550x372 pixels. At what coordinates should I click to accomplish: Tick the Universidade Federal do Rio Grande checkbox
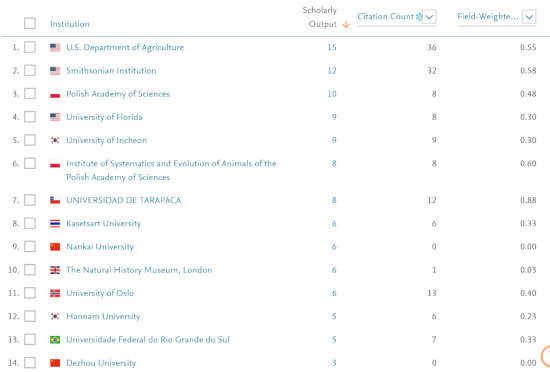coord(30,339)
